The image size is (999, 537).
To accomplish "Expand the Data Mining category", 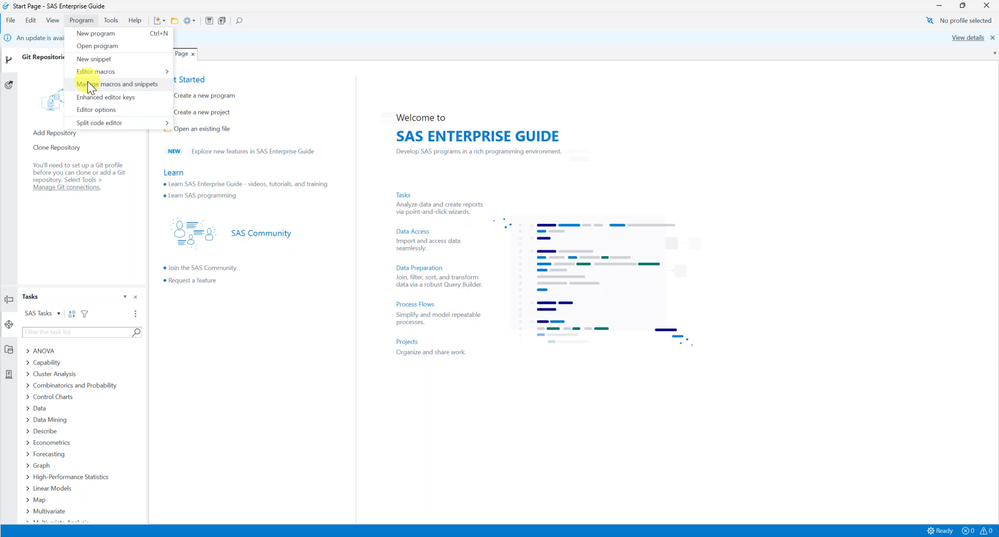I will point(27,420).
